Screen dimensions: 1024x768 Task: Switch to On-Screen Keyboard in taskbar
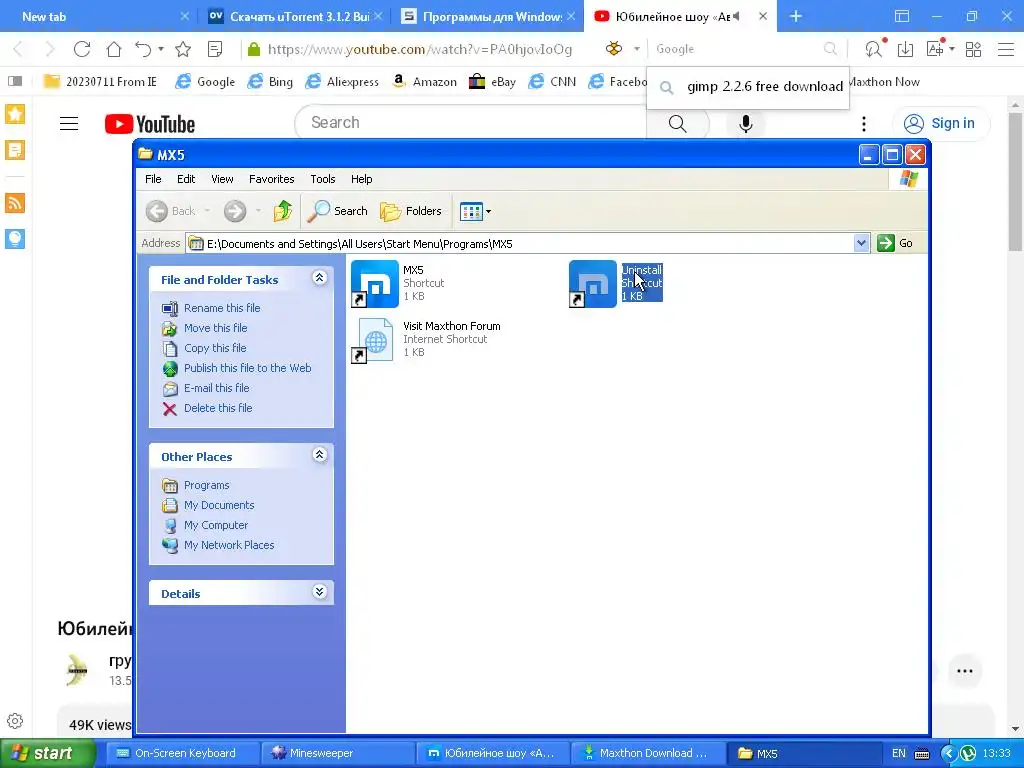coord(182,753)
